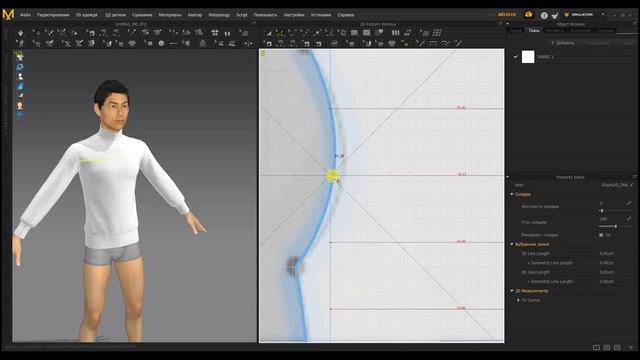Open the cloud icon in the top bar
640x360 pixels.
pyautogui.click(x=529, y=15)
